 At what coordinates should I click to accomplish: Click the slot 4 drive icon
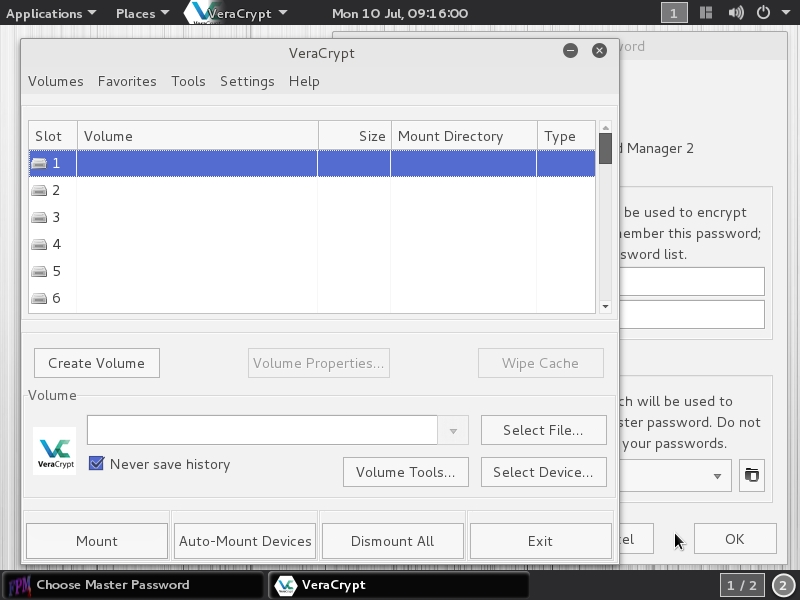[39, 244]
